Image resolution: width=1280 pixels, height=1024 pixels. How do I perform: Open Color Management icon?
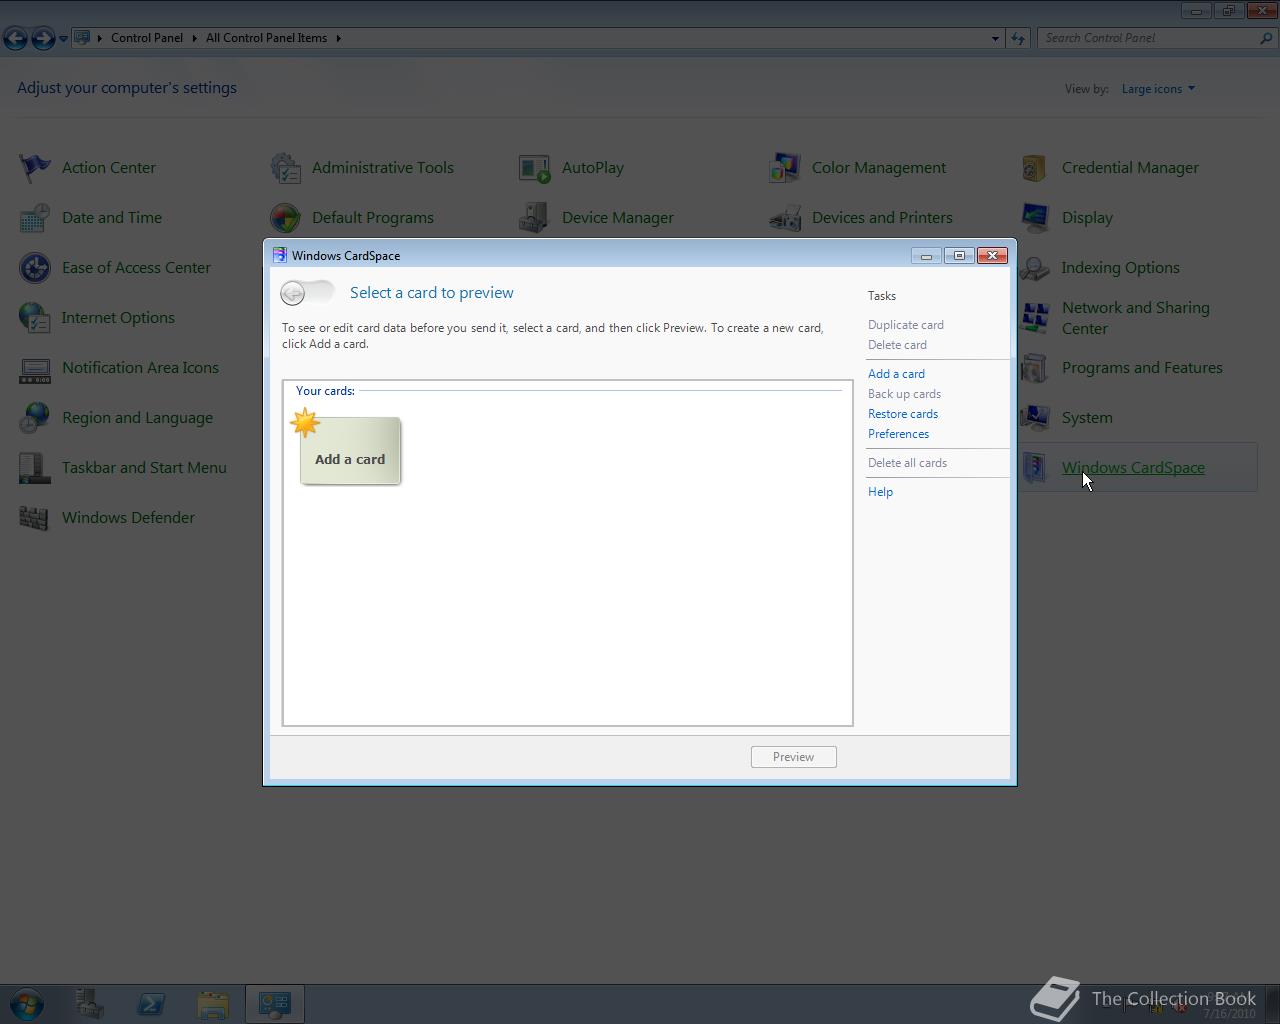tap(785, 168)
